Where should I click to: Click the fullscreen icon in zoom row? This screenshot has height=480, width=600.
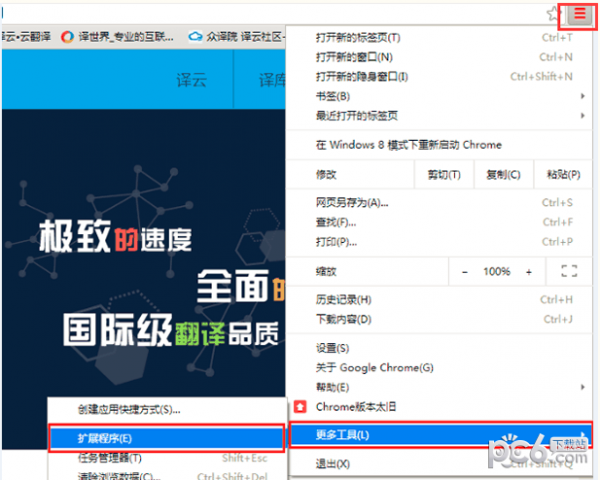pos(569,271)
